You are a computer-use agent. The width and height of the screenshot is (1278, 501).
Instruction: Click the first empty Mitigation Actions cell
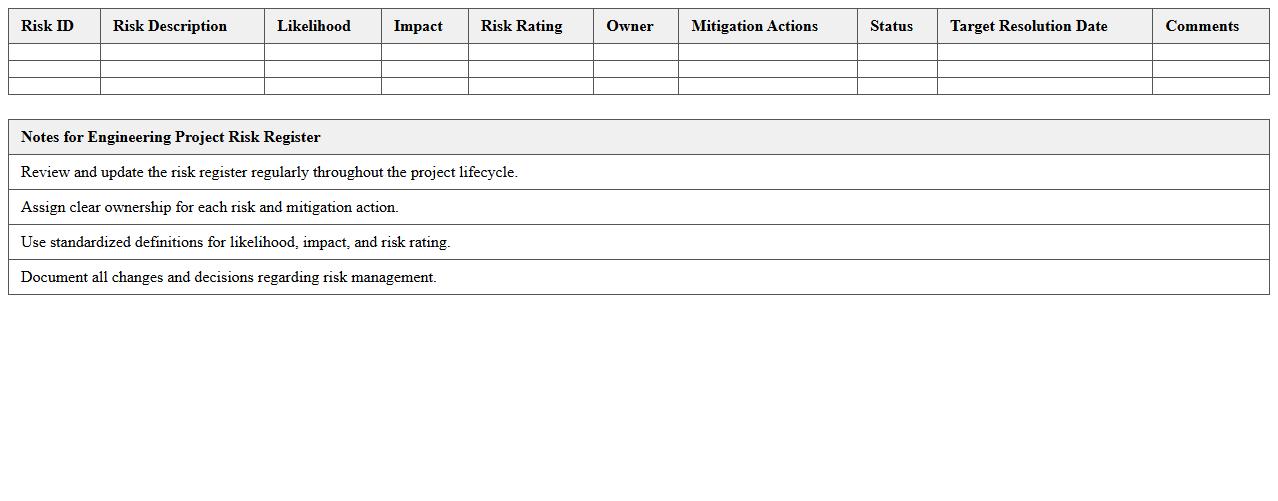point(767,52)
